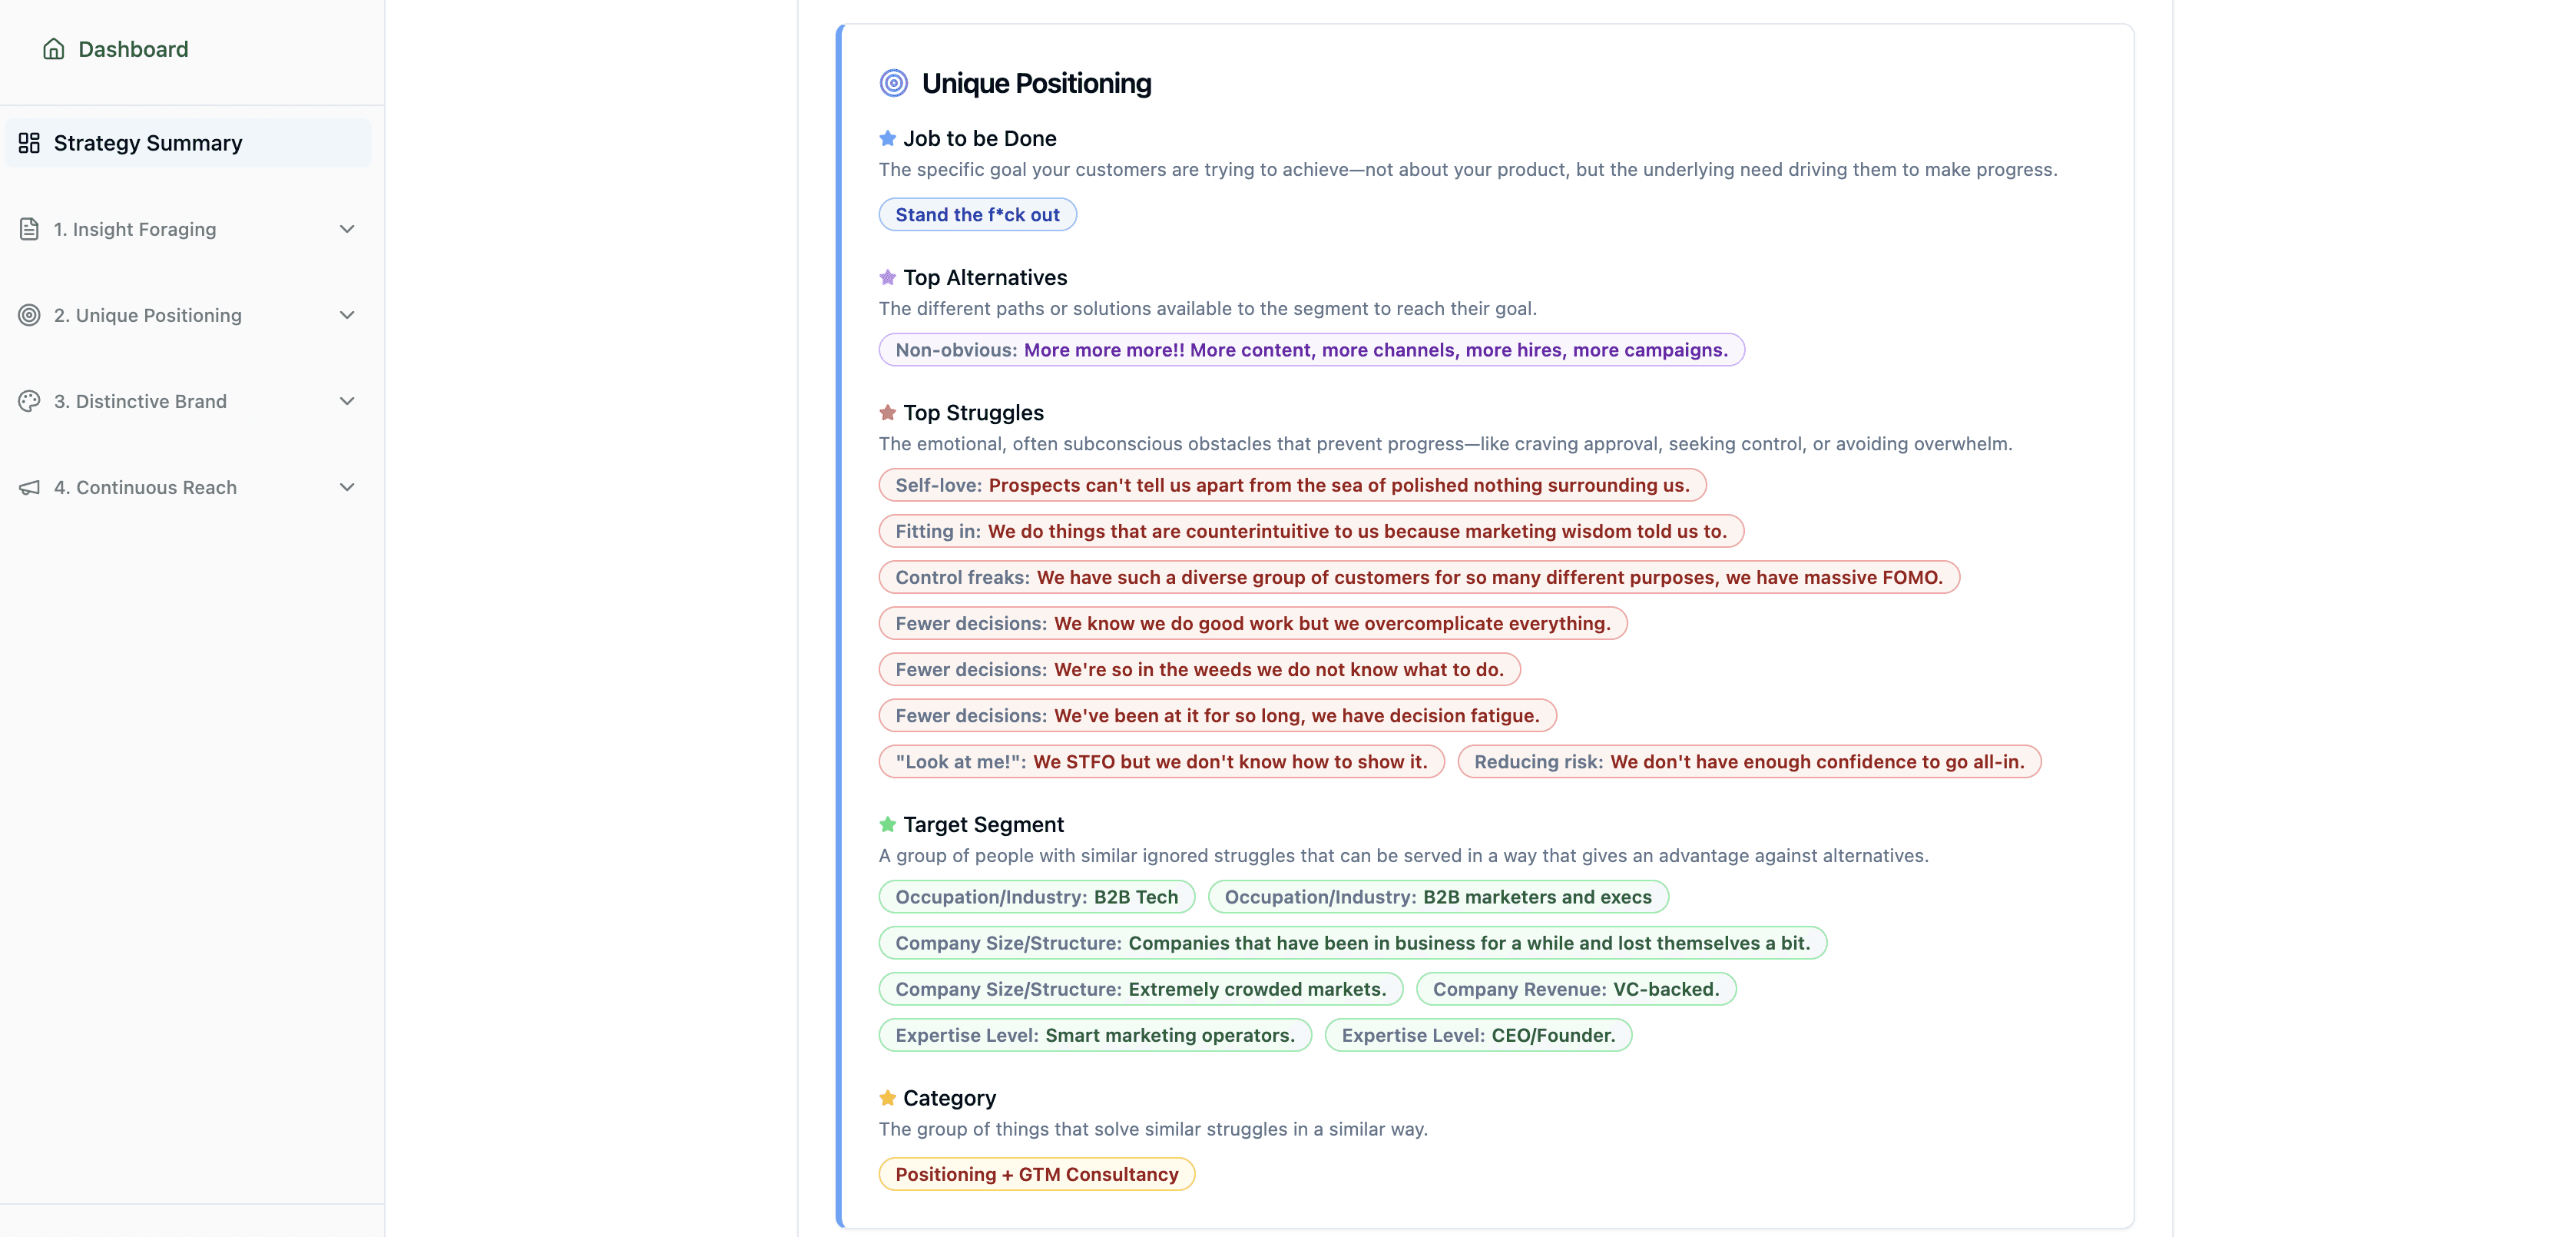This screenshot has width=2576, height=1237.
Task: Click the 'Non-obvious: More more more!!' alternatives chip
Action: click(x=1311, y=350)
